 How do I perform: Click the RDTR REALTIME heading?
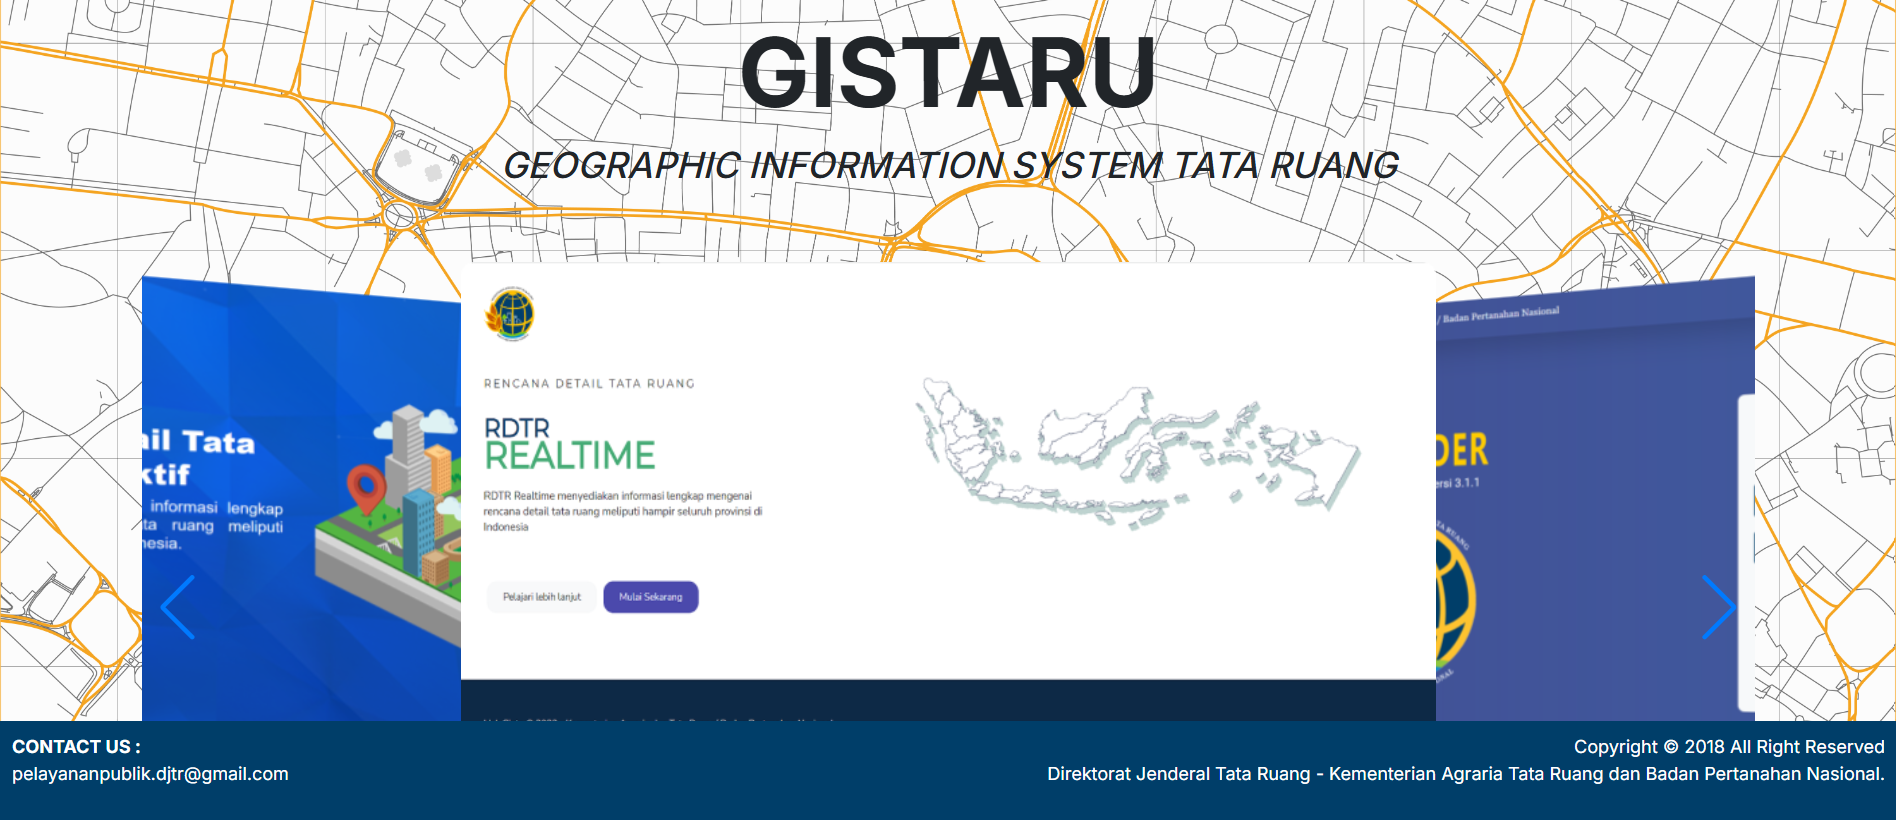tap(569, 444)
